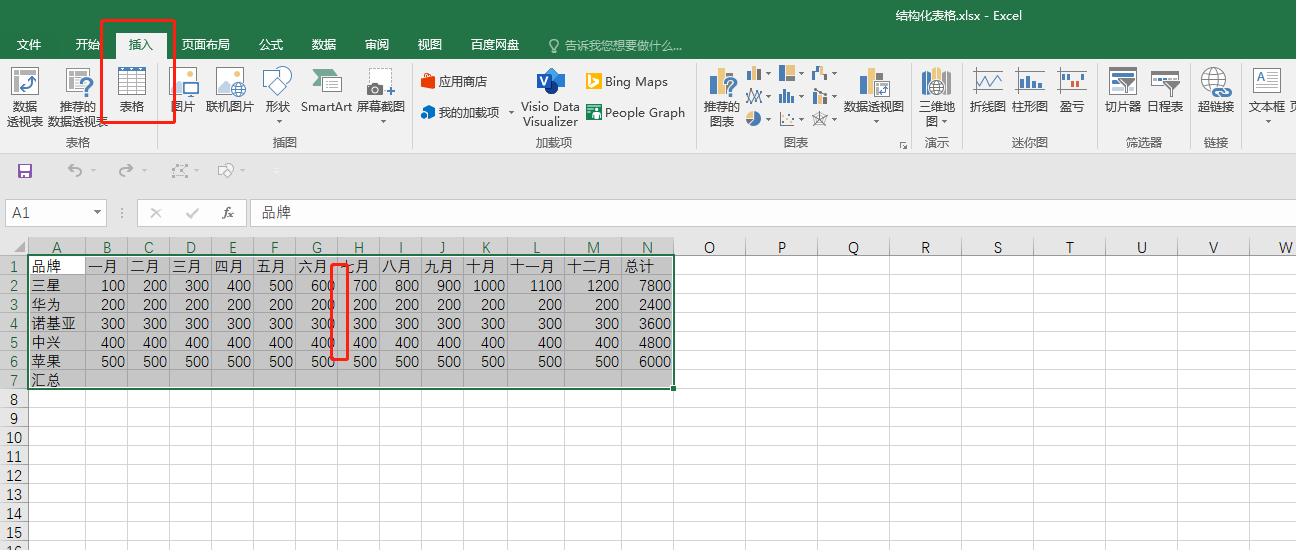Insert a surface or radar chart
This screenshot has height=550, width=1296.
(824, 118)
